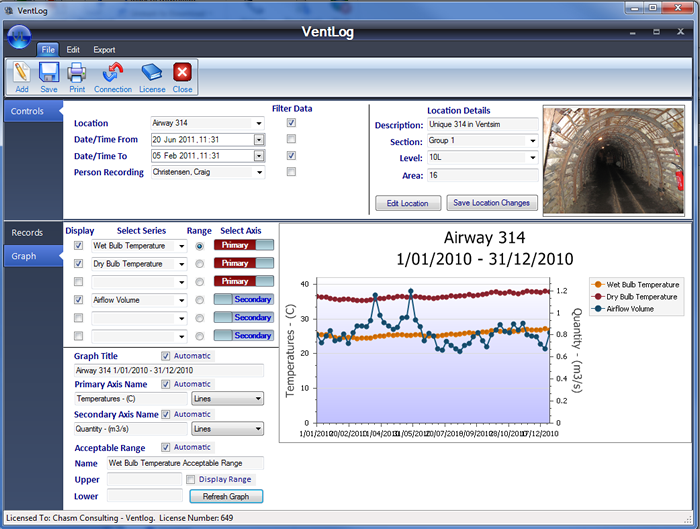Open the Date/Time From calendar dropdown
700x529 pixels.
coord(259,140)
